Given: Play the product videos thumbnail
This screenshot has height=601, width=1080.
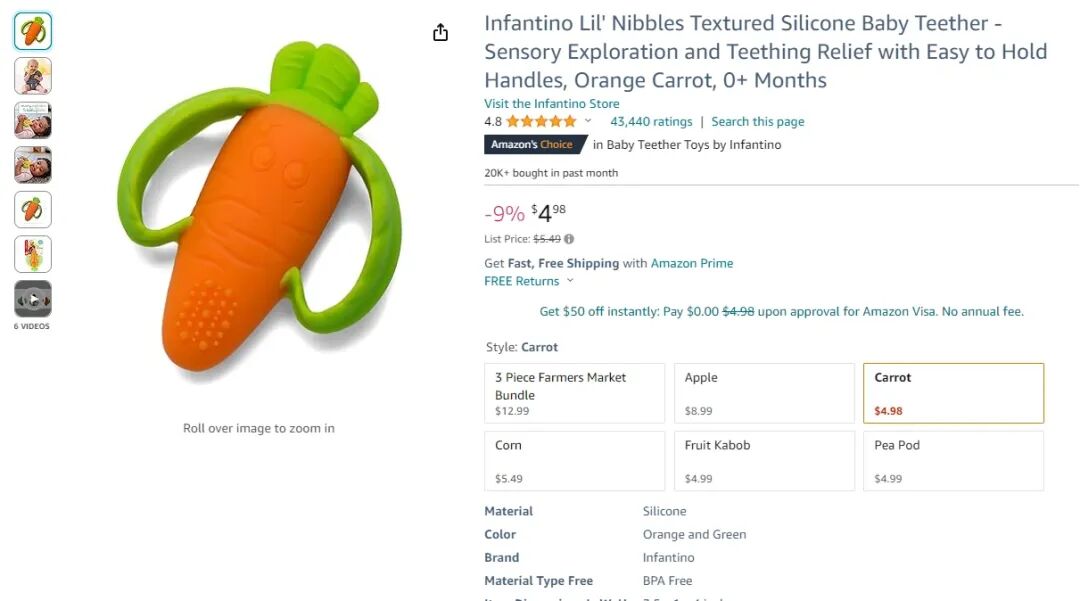Looking at the screenshot, I should coord(33,299).
